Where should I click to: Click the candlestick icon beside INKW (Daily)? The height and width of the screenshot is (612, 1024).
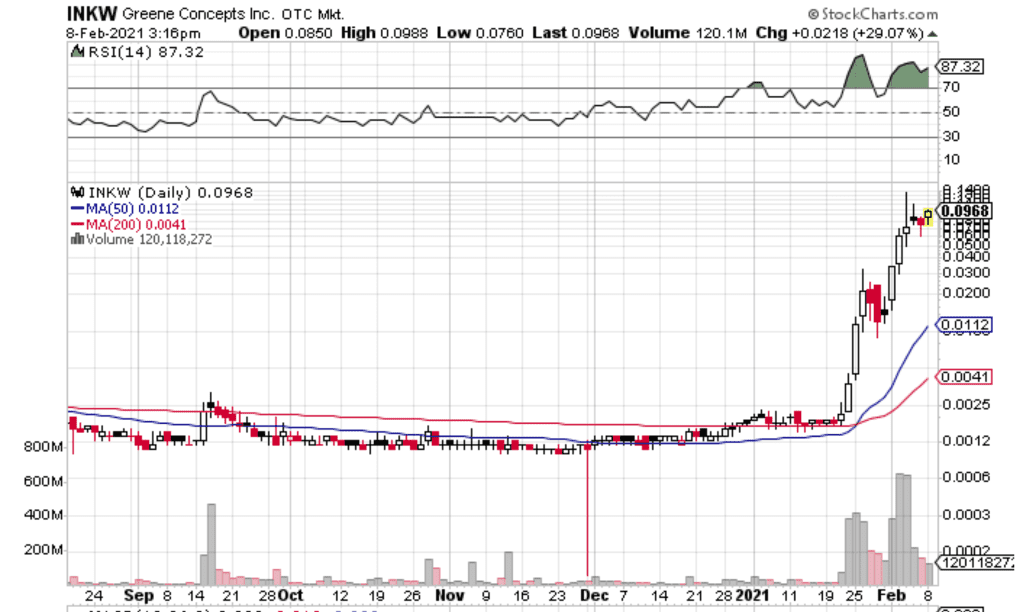pyautogui.click(x=78, y=192)
